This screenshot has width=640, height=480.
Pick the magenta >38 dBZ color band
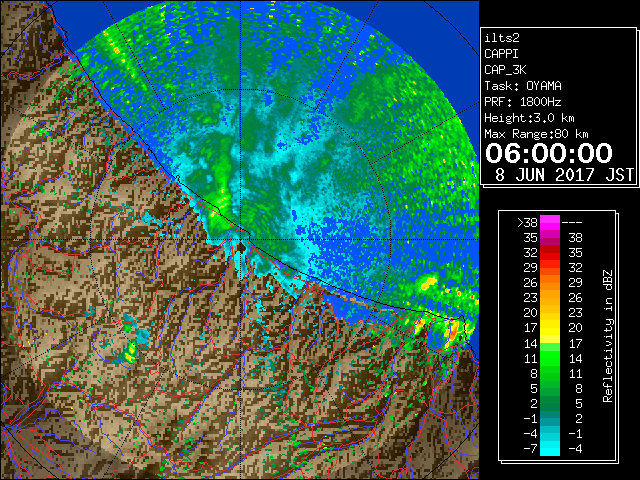point(550,223)
